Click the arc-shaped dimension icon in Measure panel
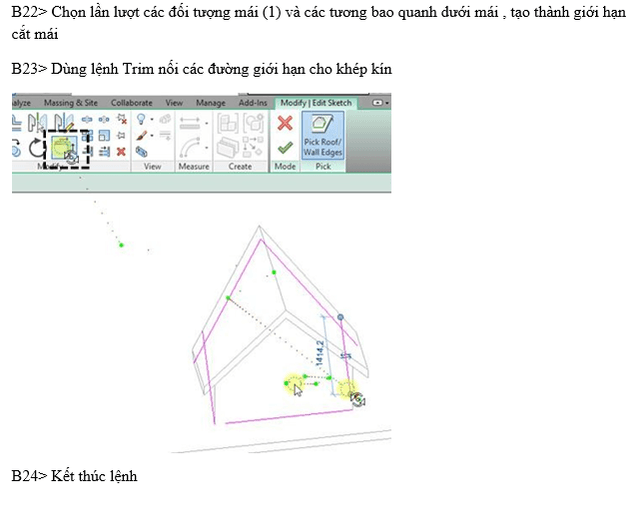640x511 pixels. tap(190, 147)
